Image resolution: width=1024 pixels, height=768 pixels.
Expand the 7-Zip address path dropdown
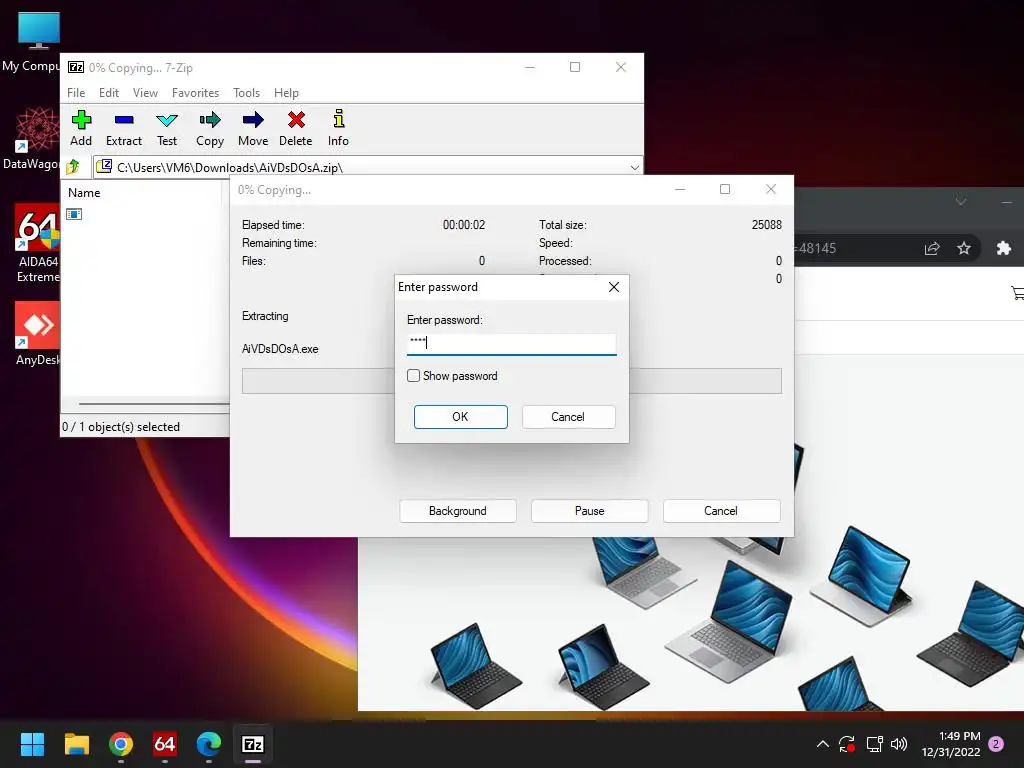634,168
